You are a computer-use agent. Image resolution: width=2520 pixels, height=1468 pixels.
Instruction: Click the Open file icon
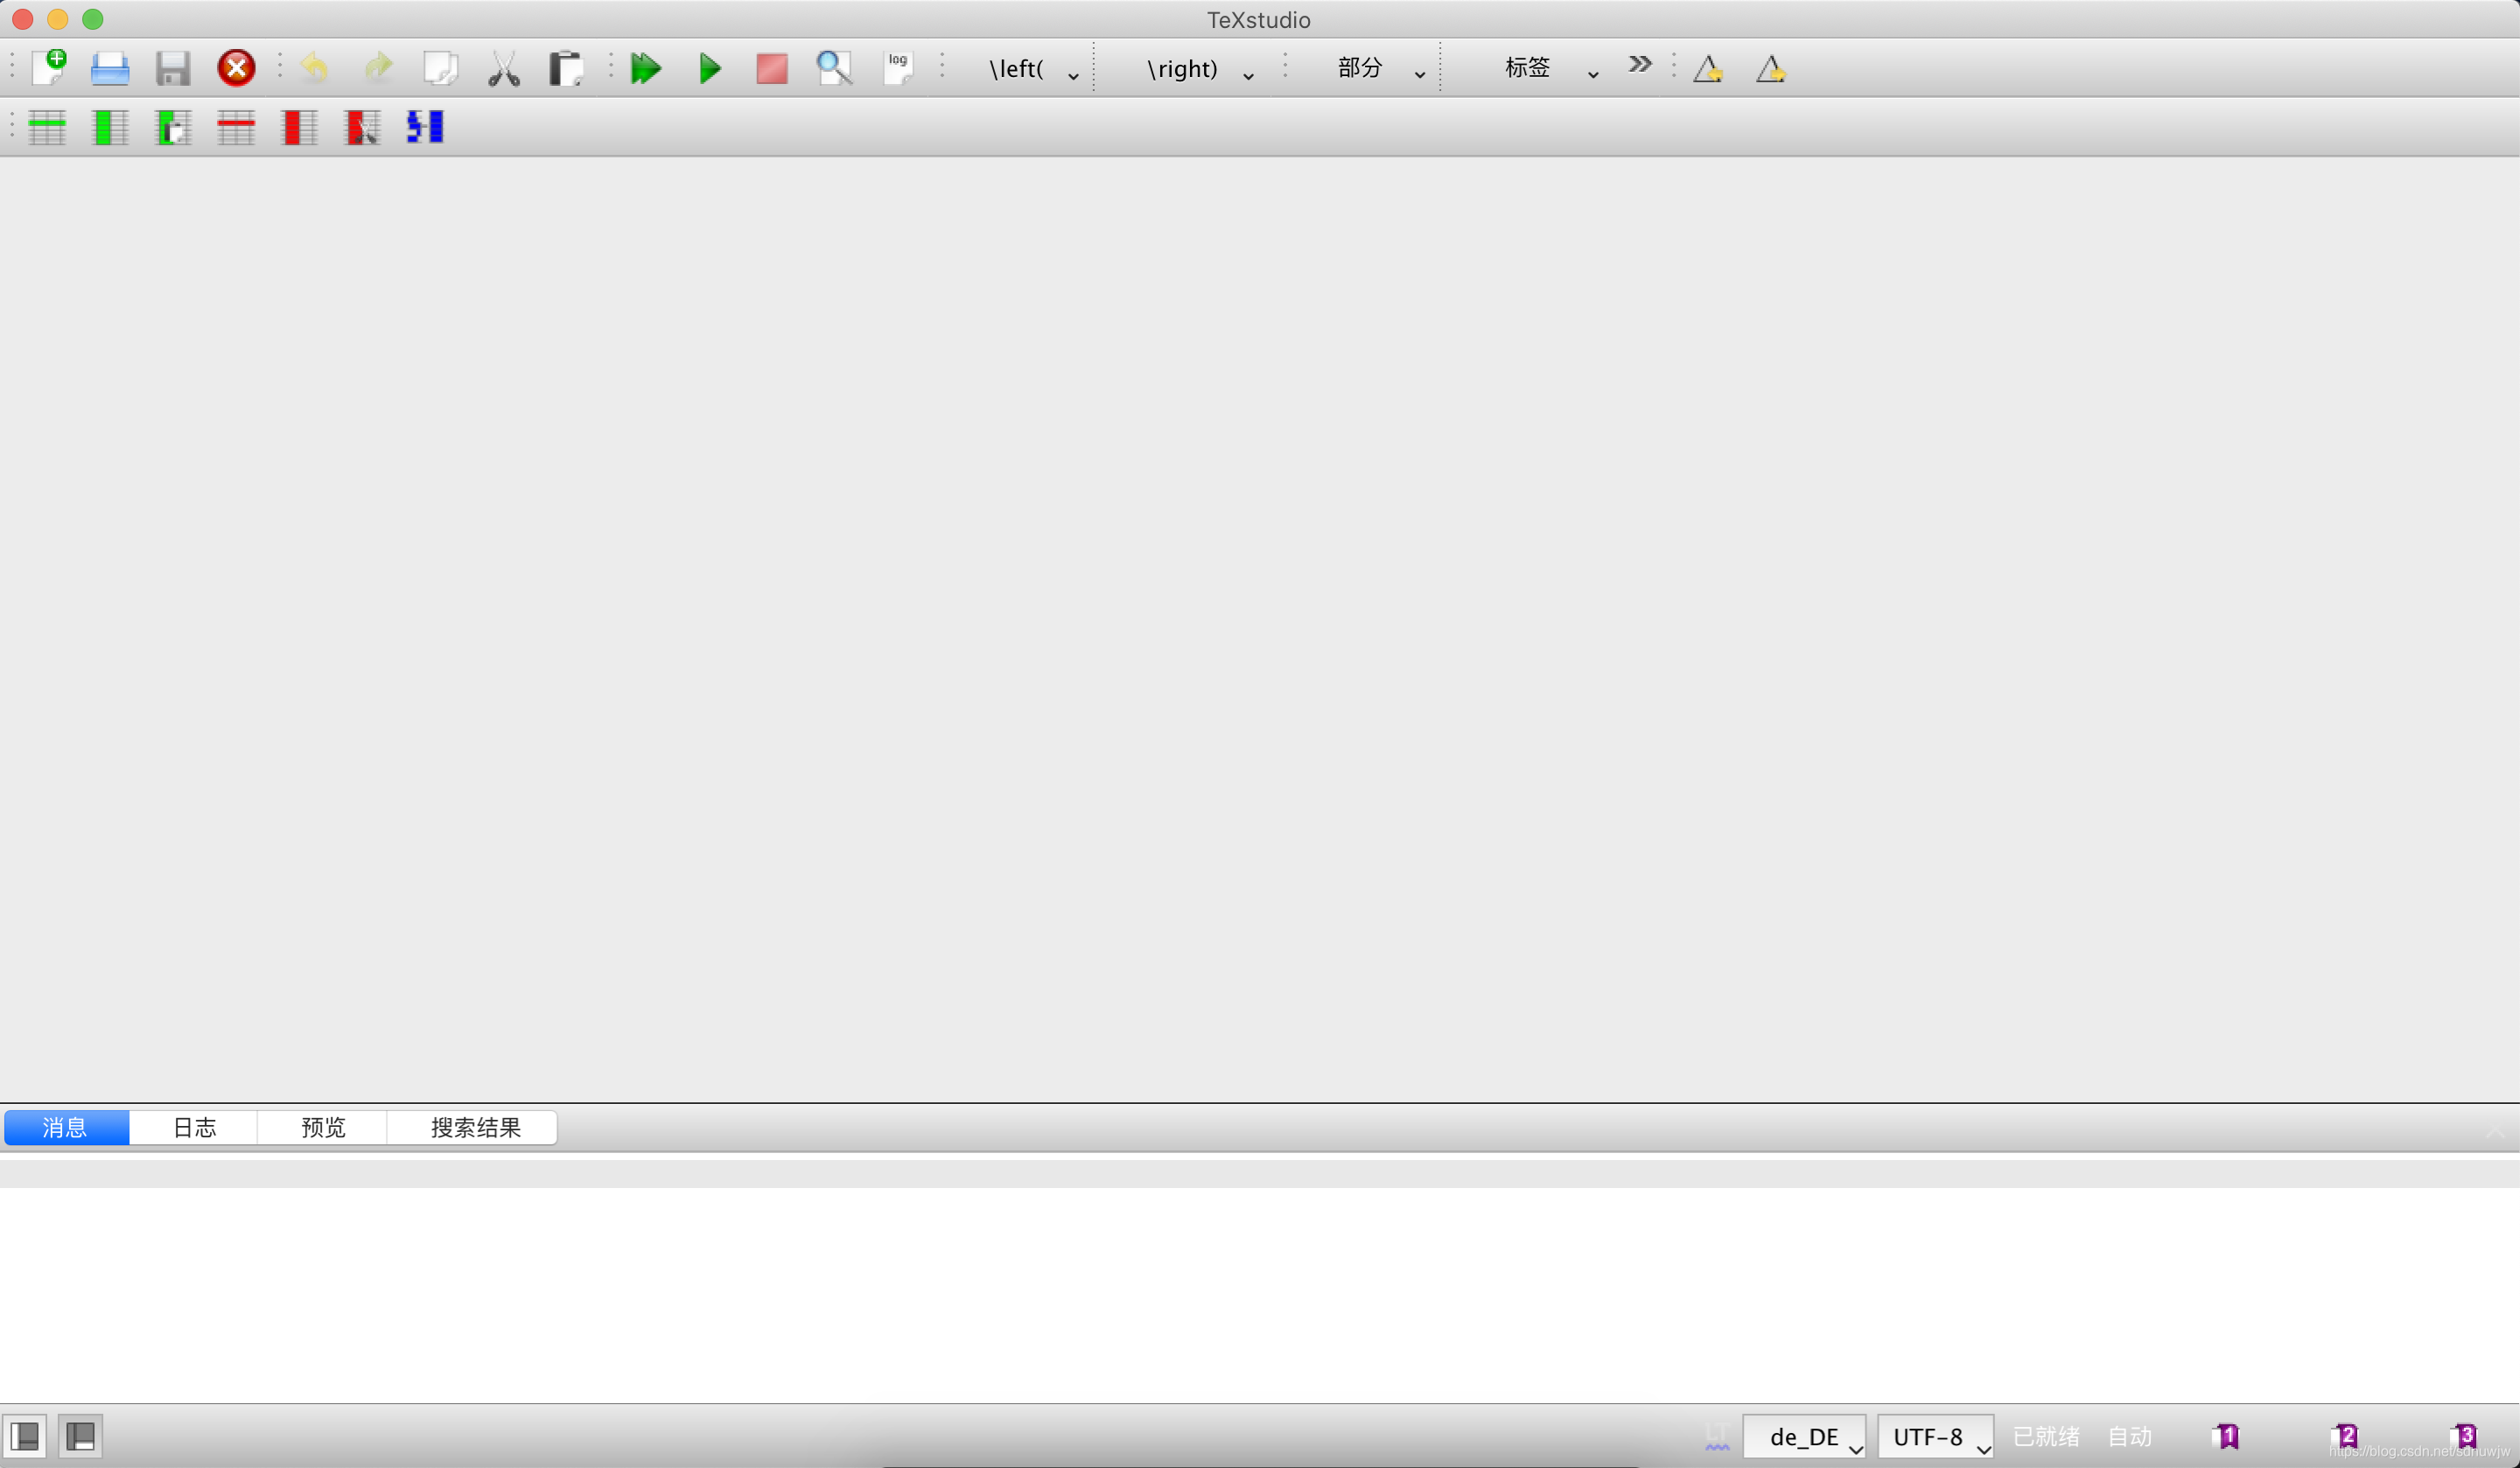tap(110, 68)
